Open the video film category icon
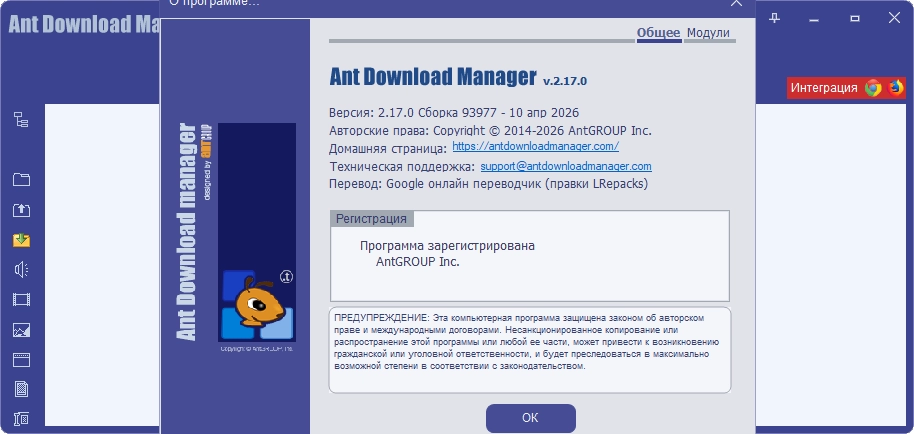The image size is (914, 434). coord(22,299)
